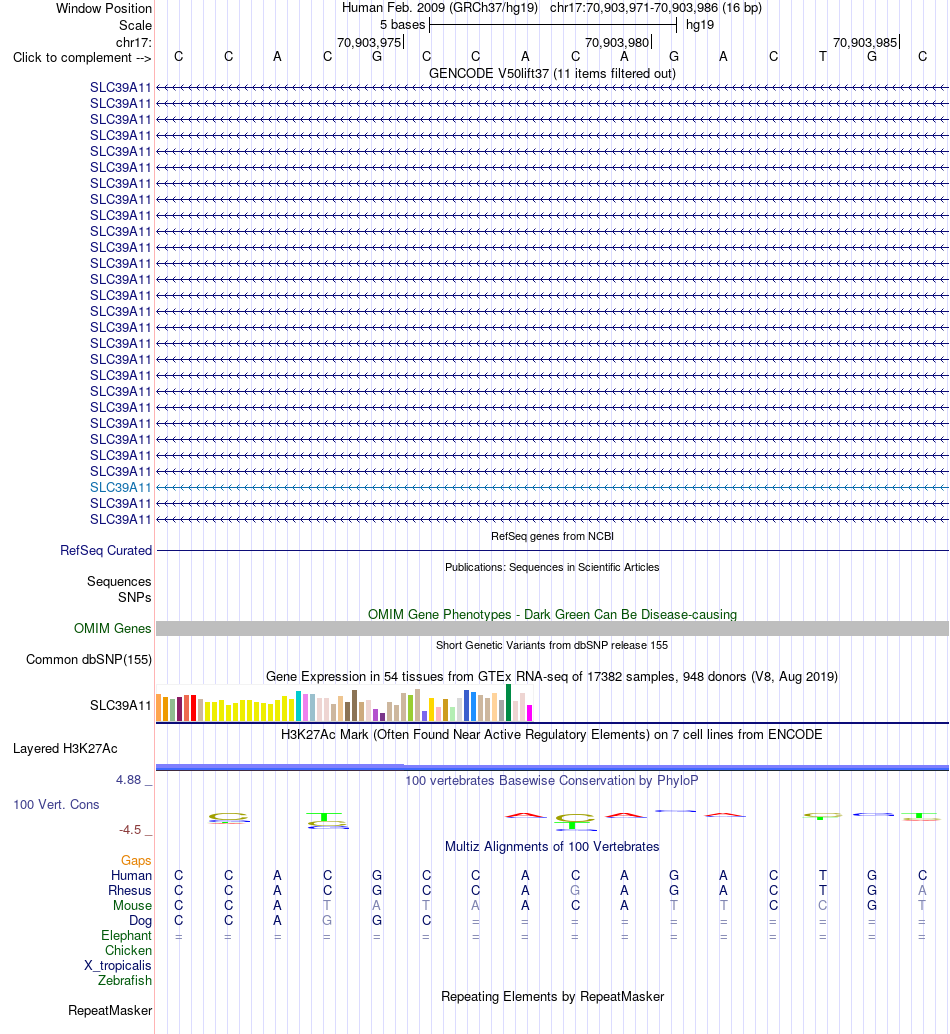Screen dimensions: 950x1034
Task: Open the 'RefSeq Curated' track label
Action: click(x=106, y=551)
